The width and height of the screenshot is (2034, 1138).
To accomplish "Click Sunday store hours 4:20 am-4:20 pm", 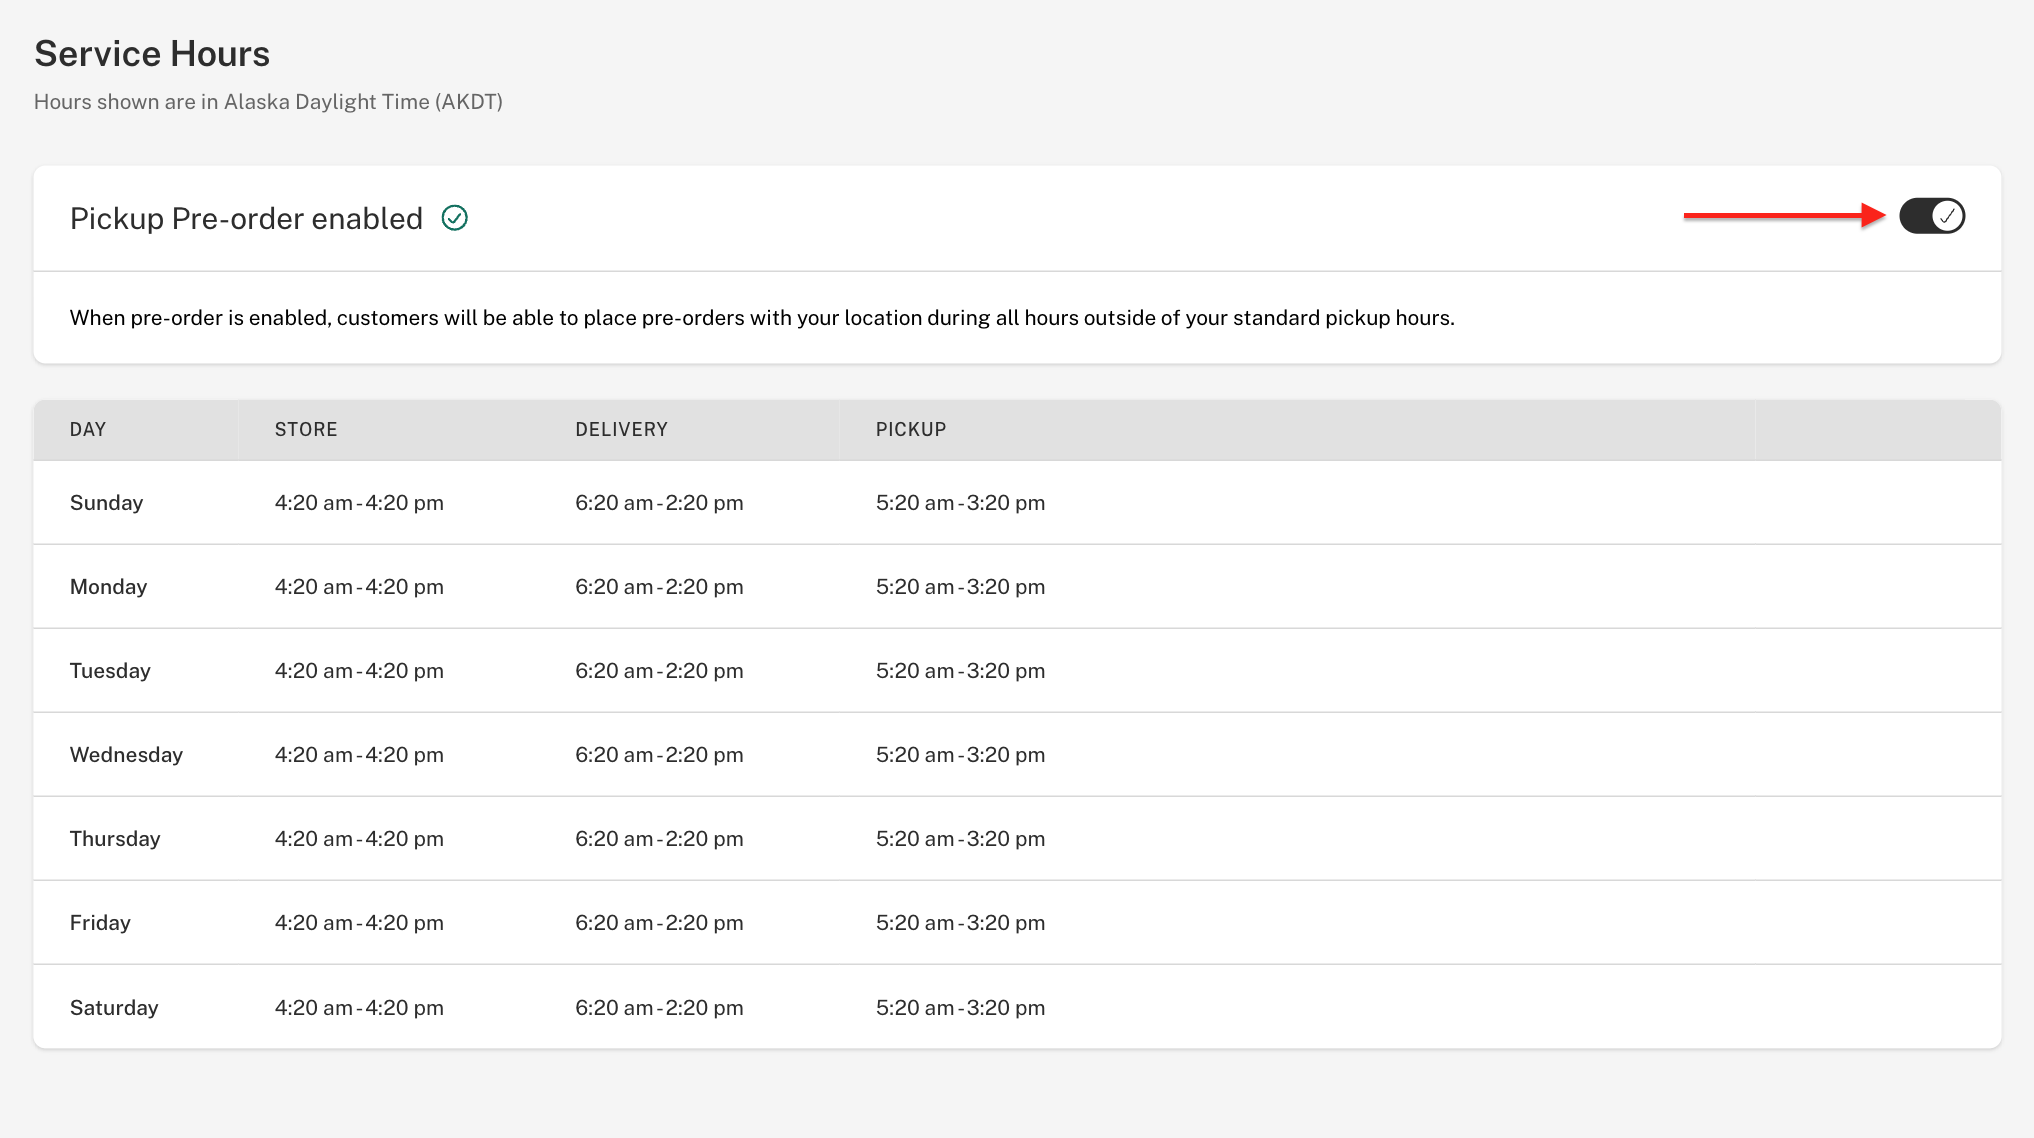I will tap(359, 503).
